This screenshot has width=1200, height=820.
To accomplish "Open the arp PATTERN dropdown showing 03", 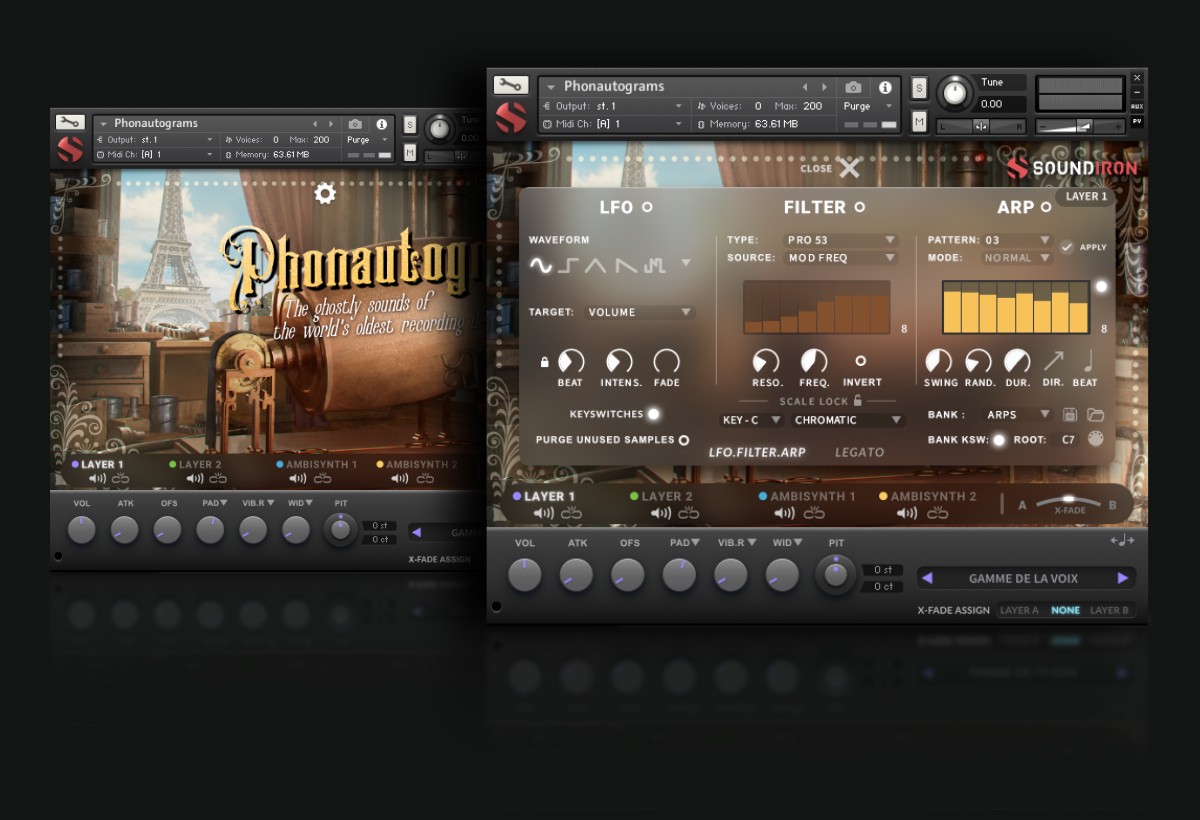I will 1016,240.
